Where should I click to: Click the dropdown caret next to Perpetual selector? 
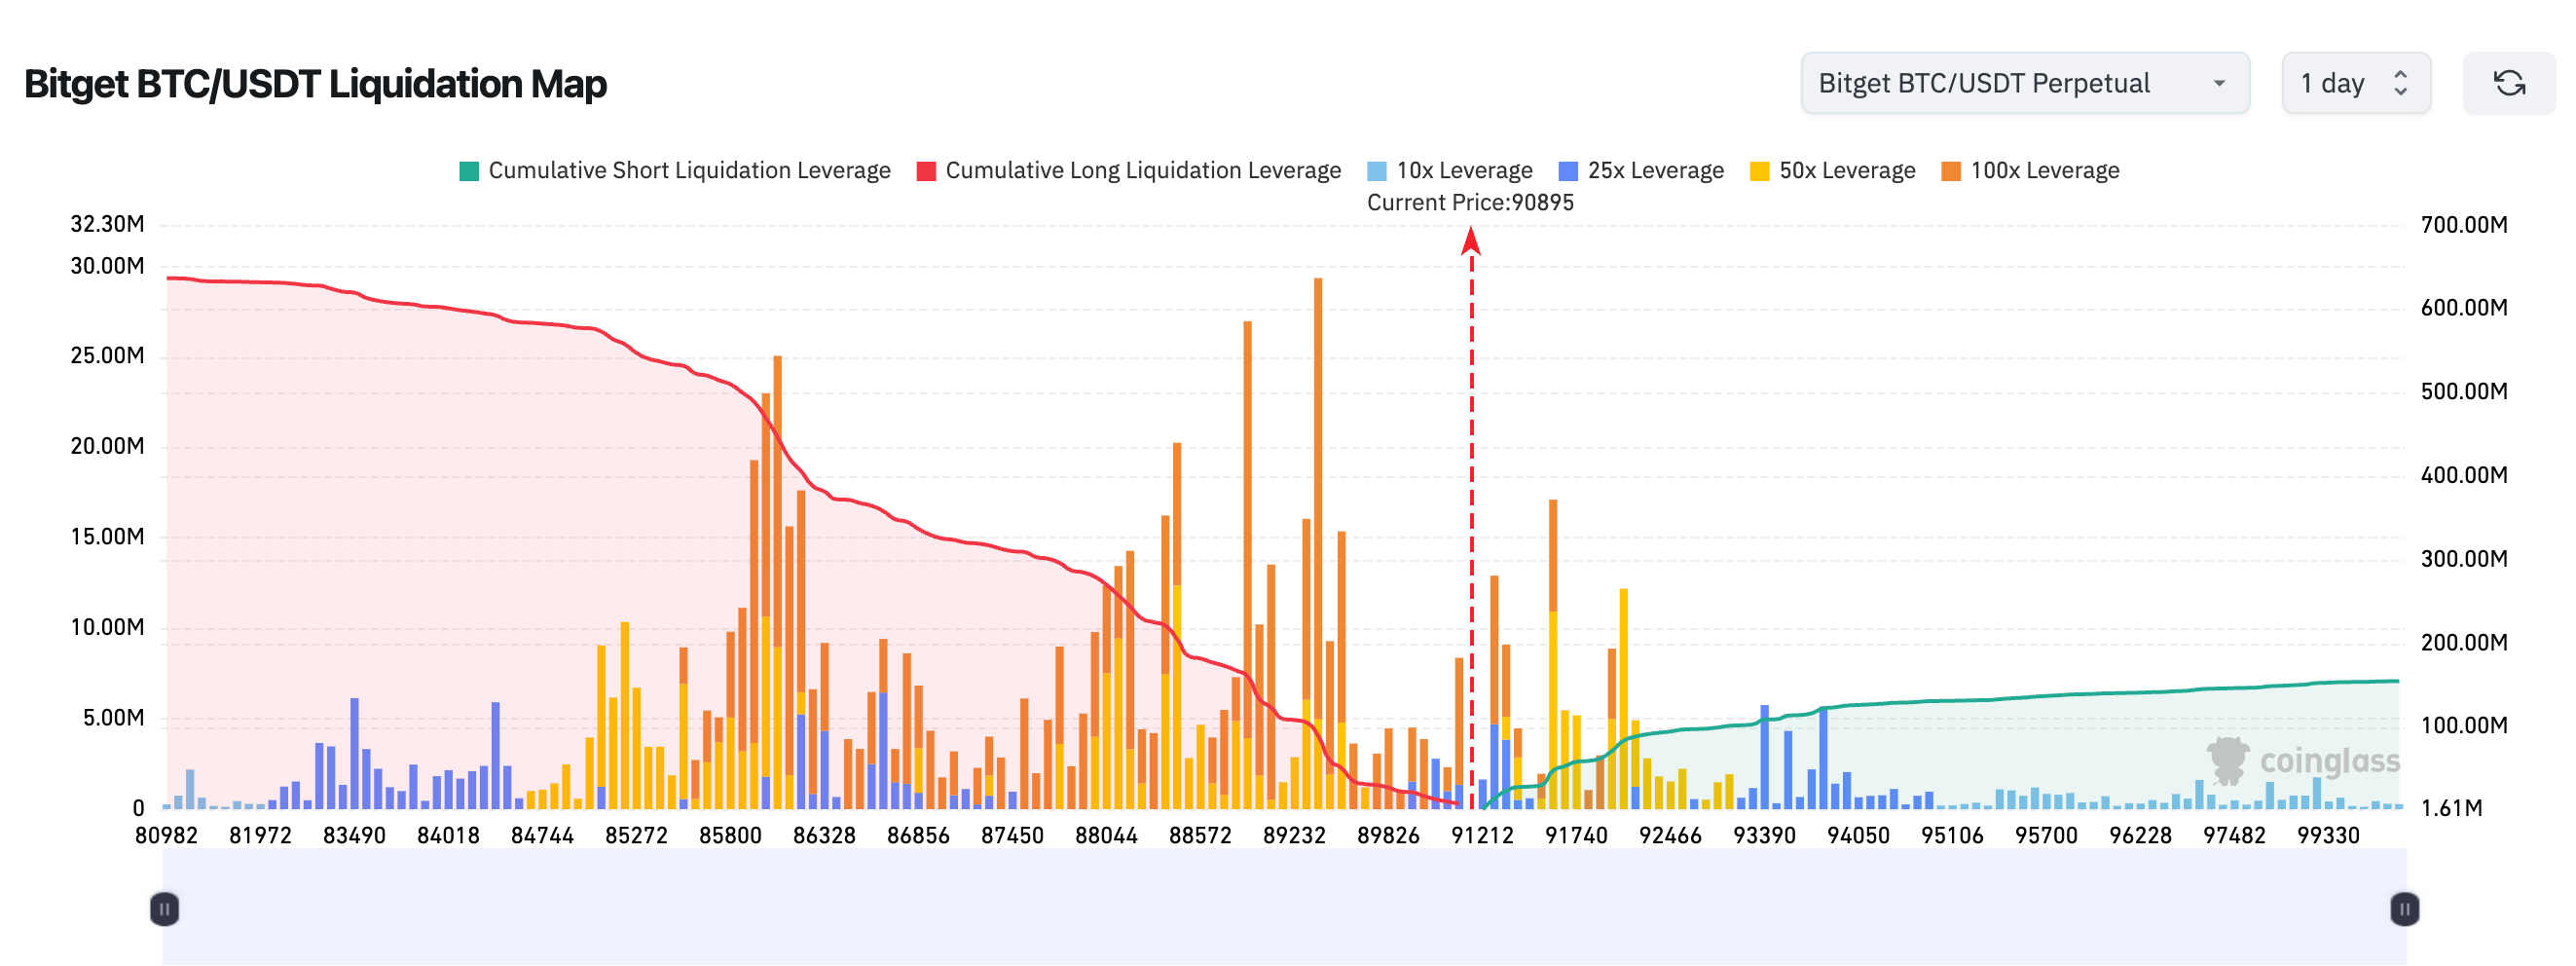point(2221,83)
